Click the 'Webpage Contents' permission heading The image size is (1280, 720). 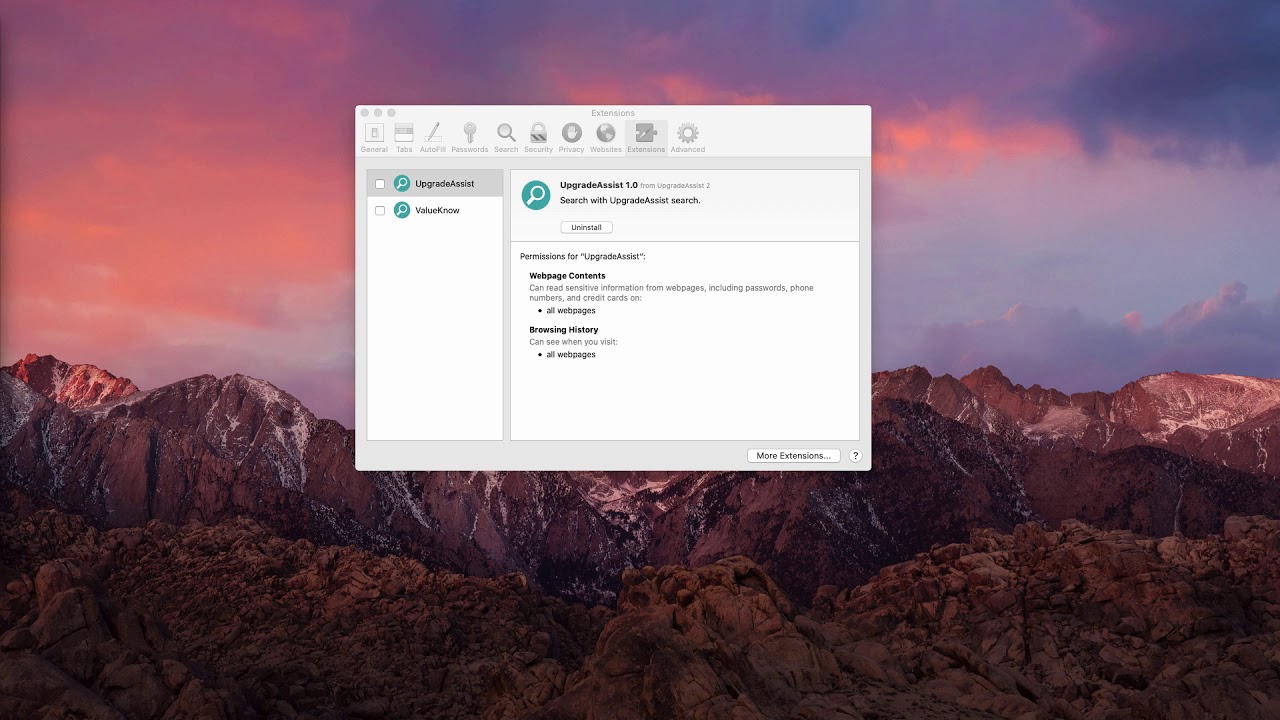pos(567,276)
